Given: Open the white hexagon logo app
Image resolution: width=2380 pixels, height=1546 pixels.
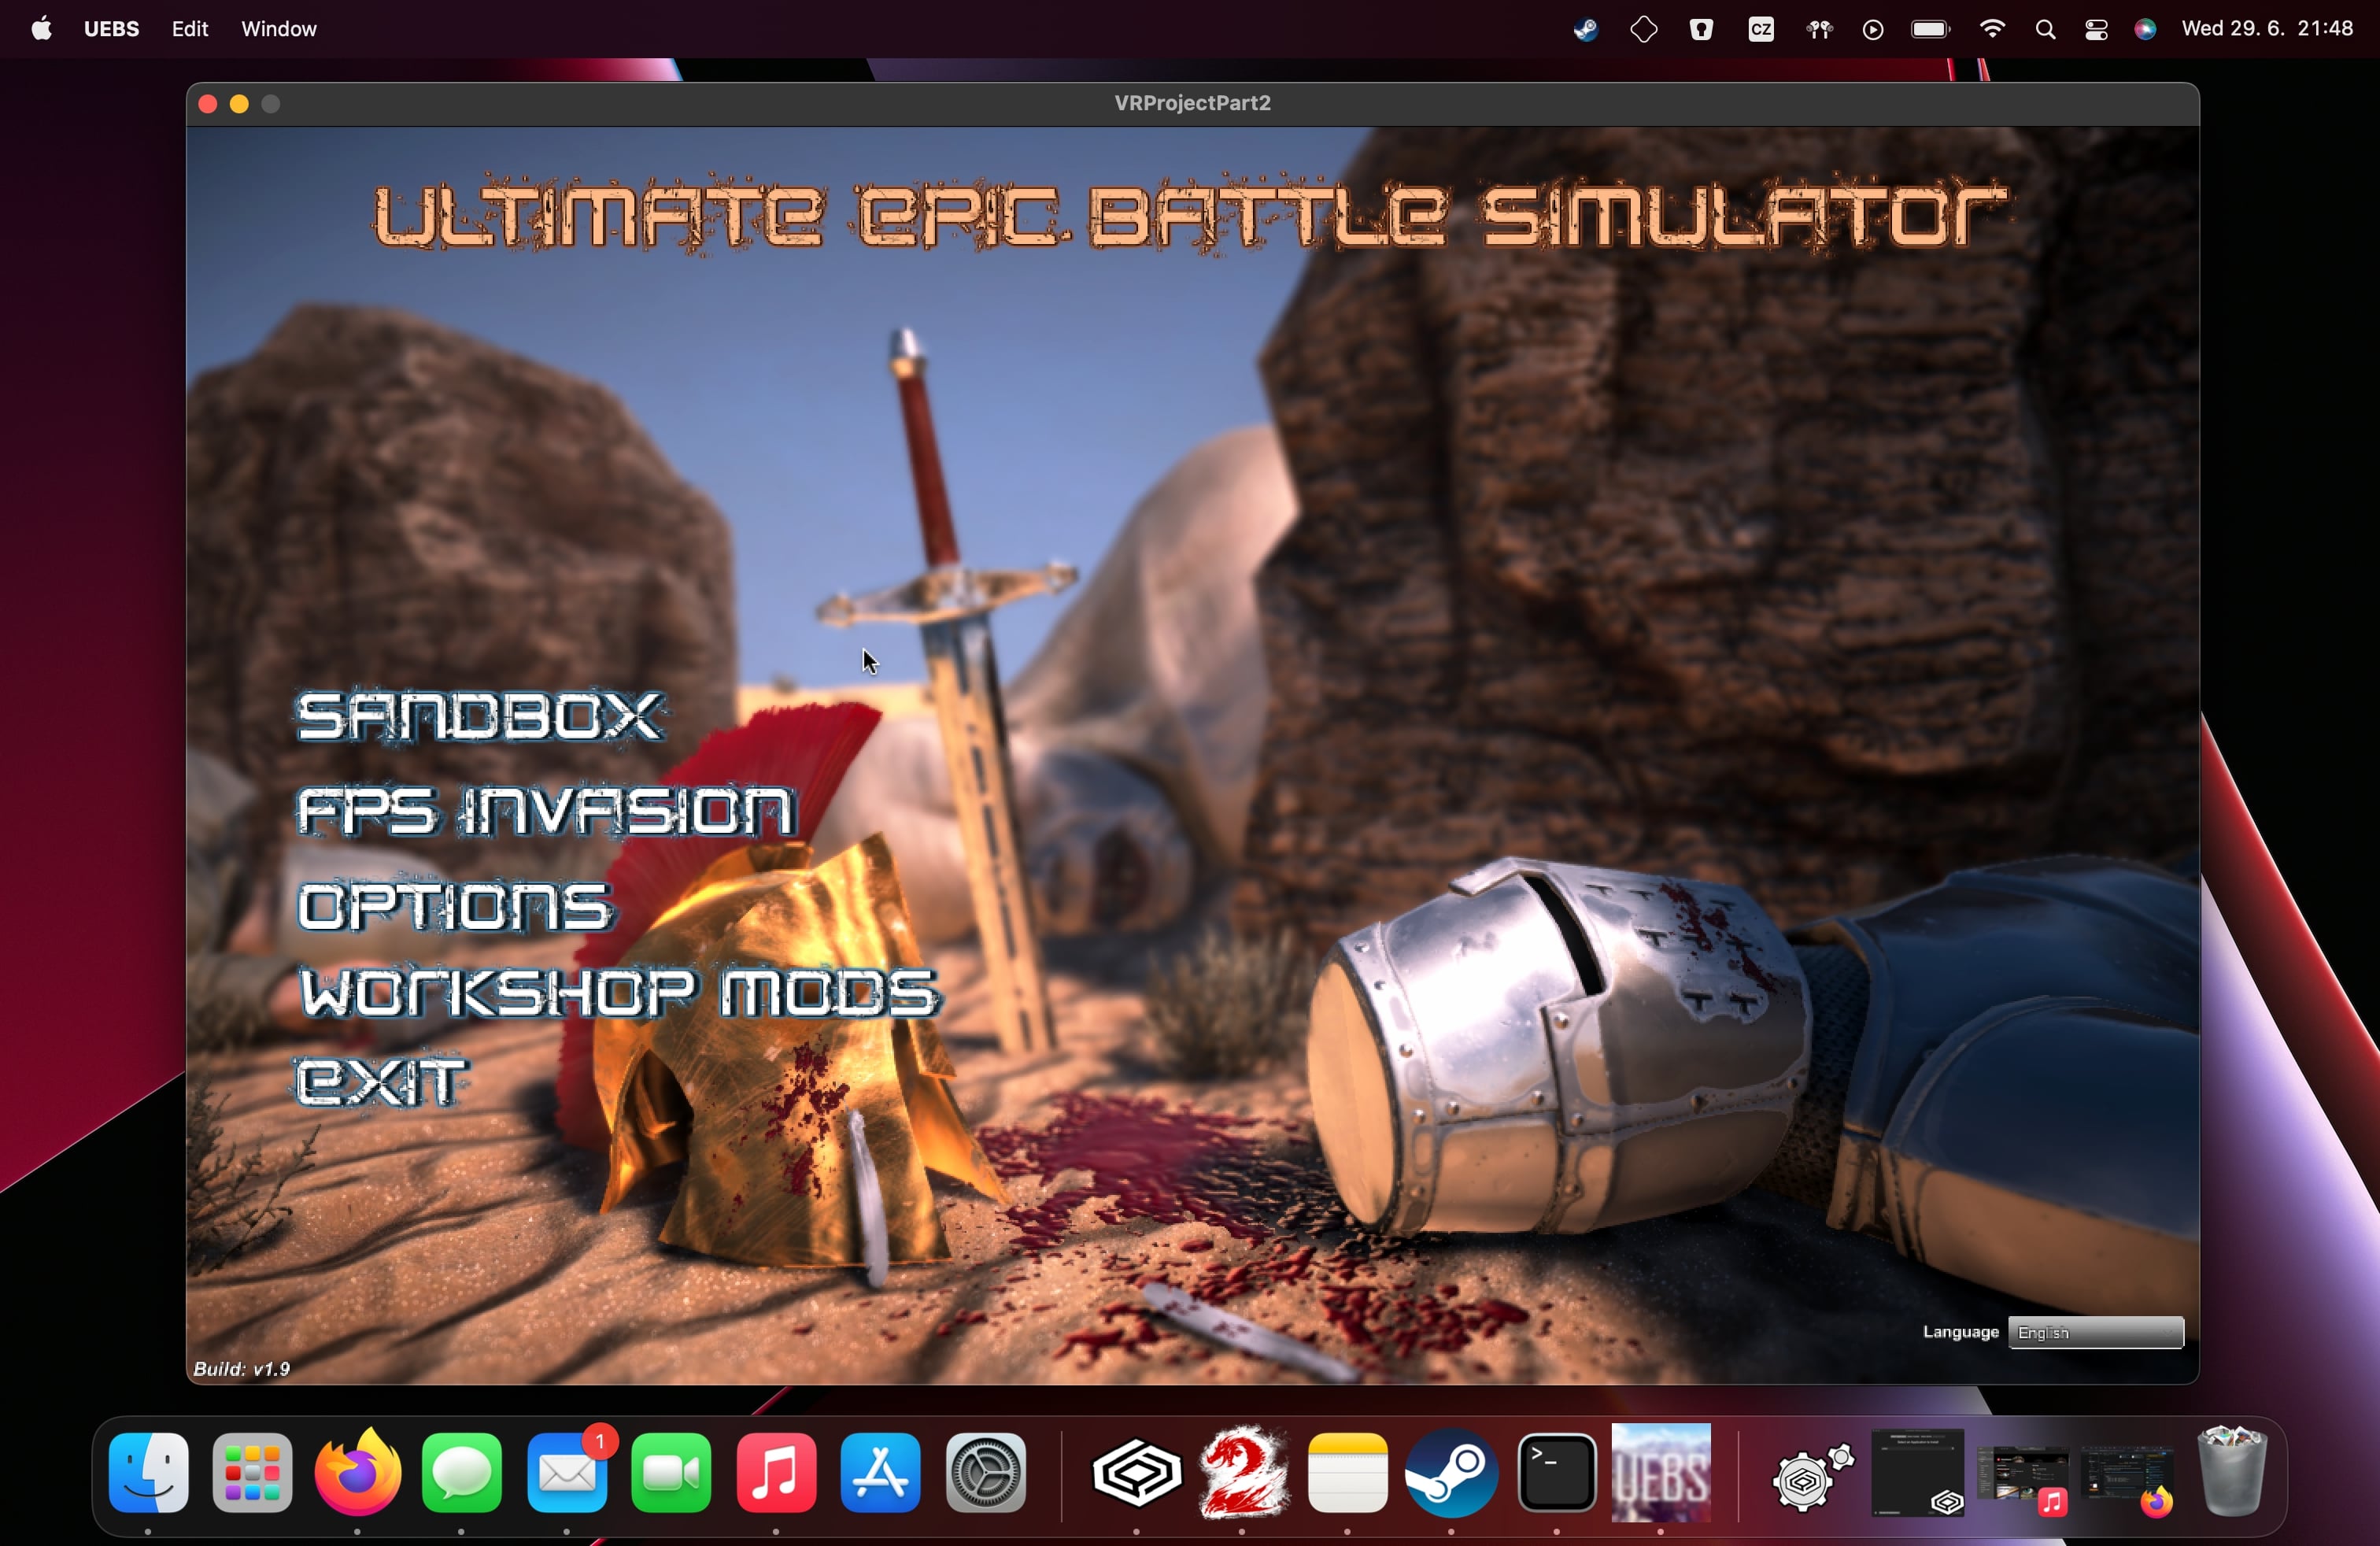Looking at the screenshot, I should point(1137,1473).
